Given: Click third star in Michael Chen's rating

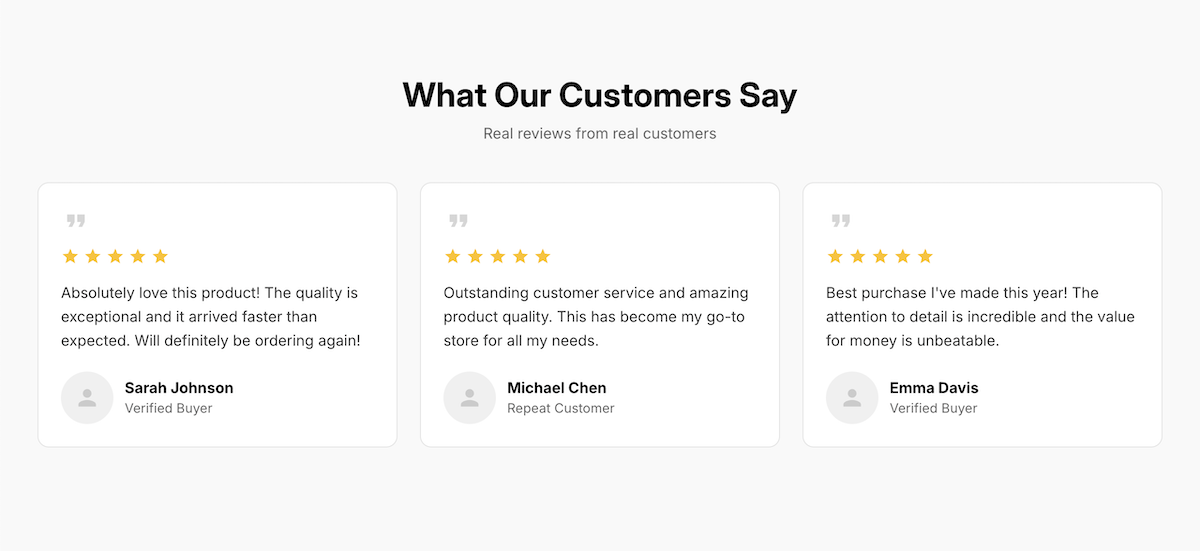Looking at the screenshot, I should [498, 256].
